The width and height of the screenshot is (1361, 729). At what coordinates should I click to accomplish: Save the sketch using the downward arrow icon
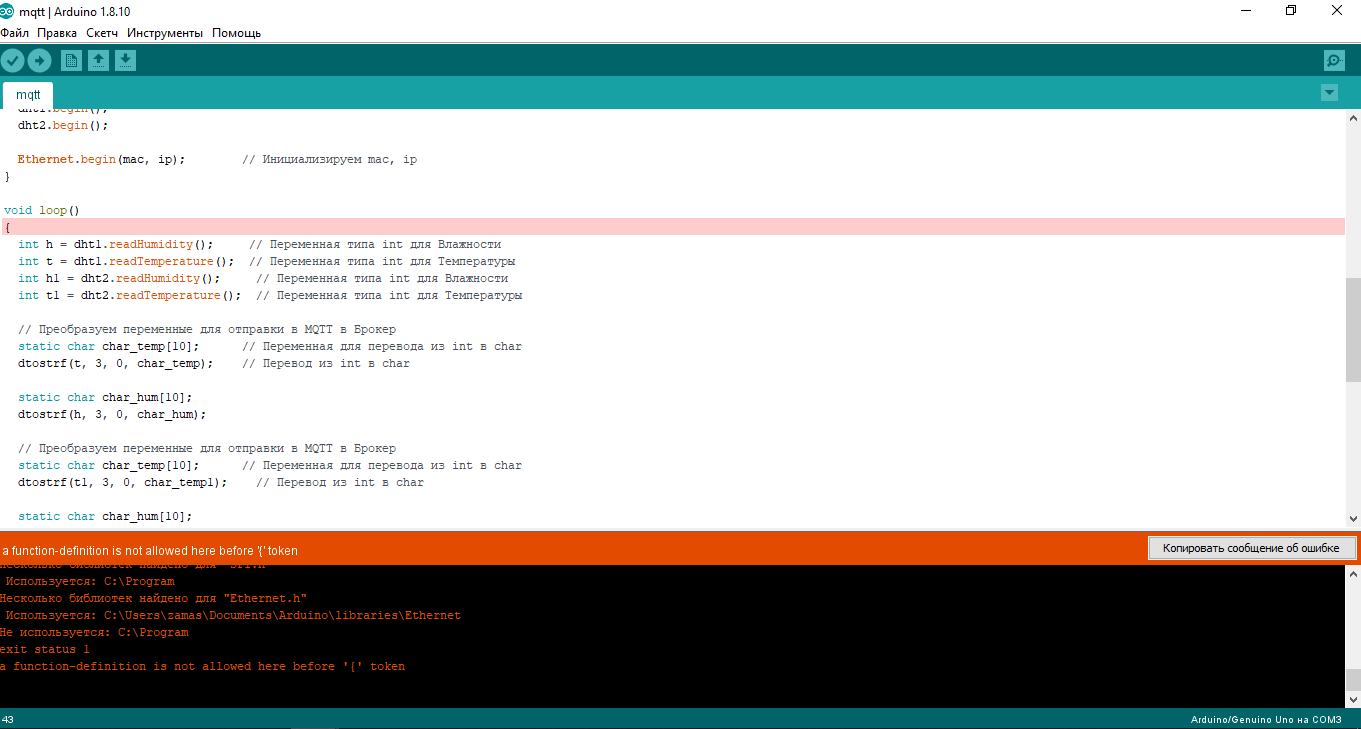125,60
